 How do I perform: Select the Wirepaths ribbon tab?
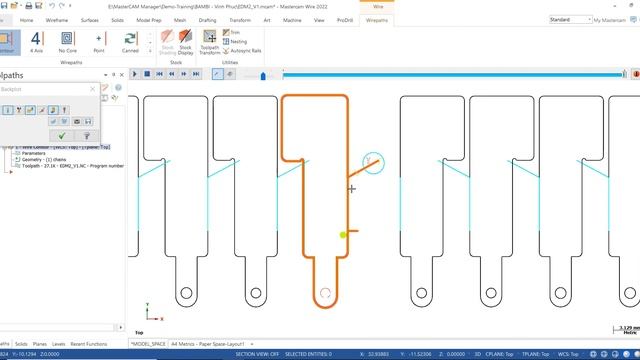point(377,20)
